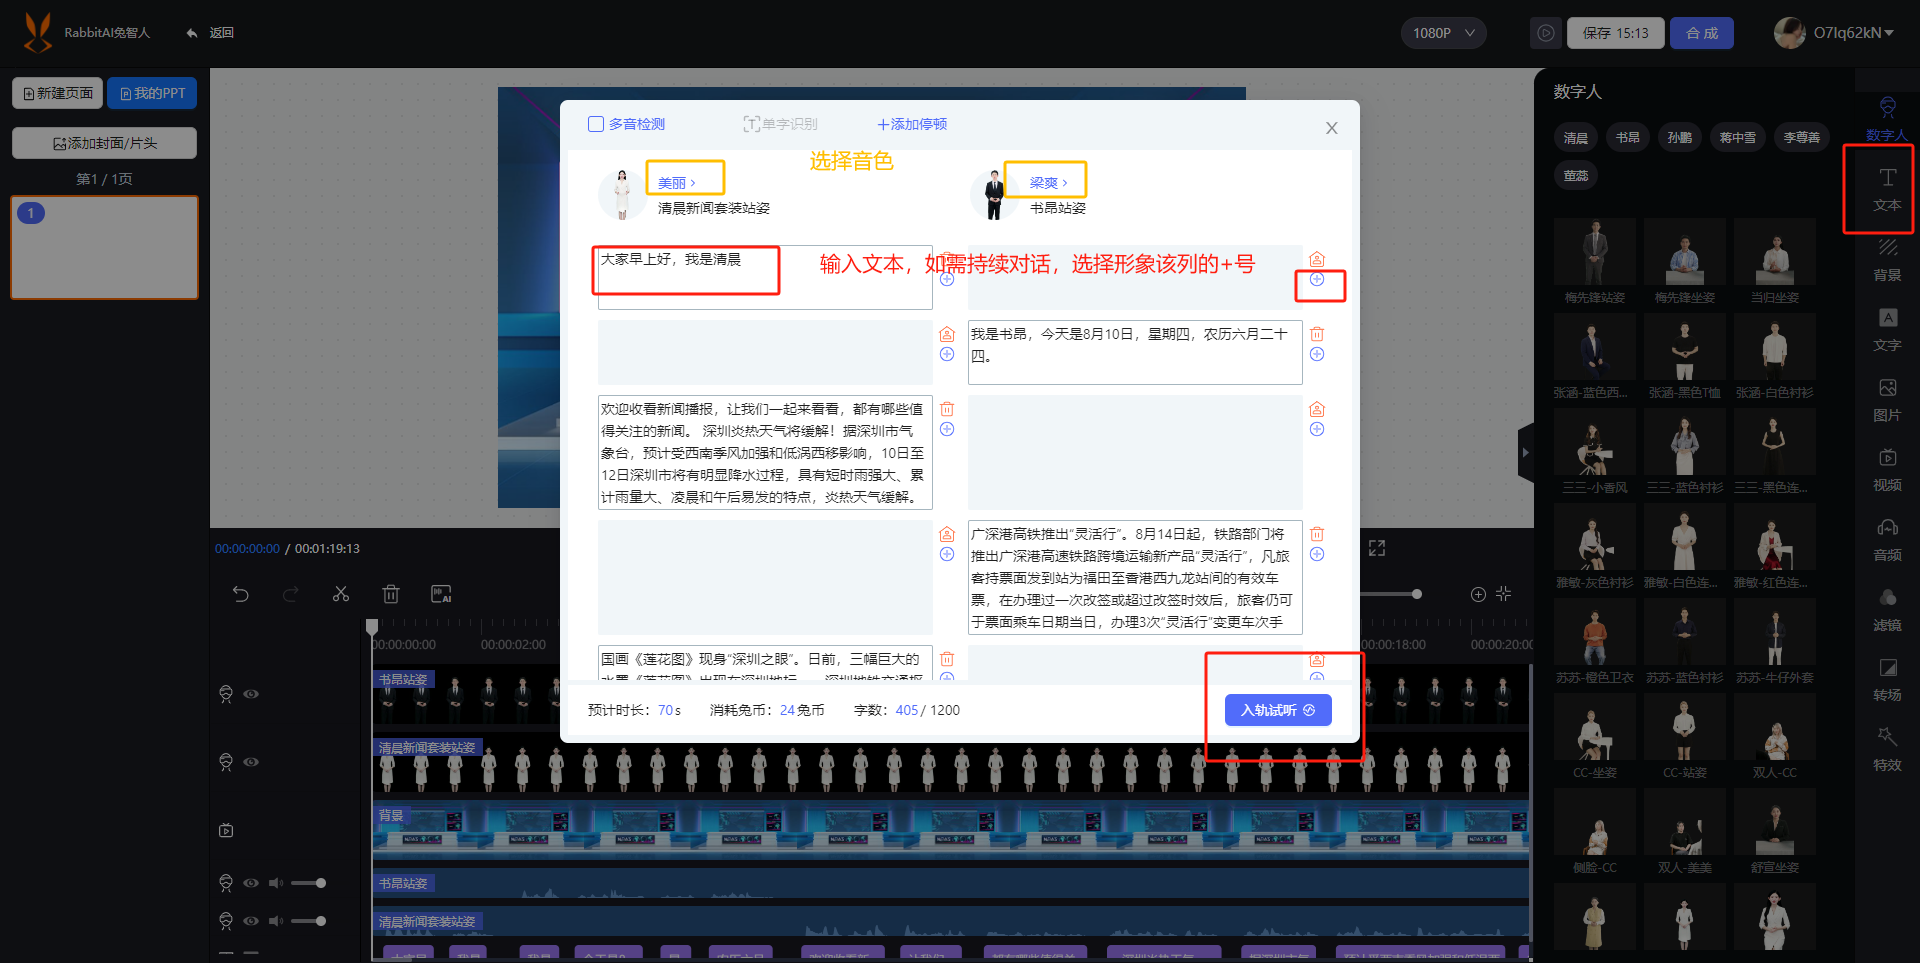The image size is (1920, 963).
Task: Click 单字识别 in dialog toolbar
Action: point(780,124)
